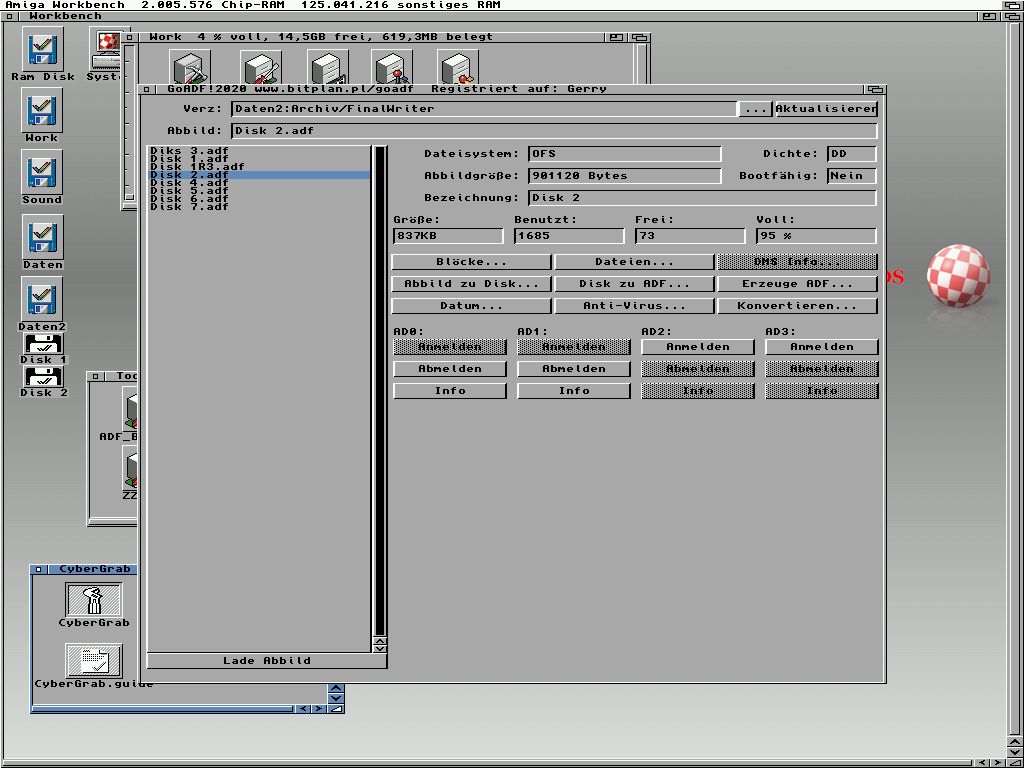The height and width of the screenshot is (768, 1024).
Task: Click Abmelden under AD1
Action: [x=574, y=369]
